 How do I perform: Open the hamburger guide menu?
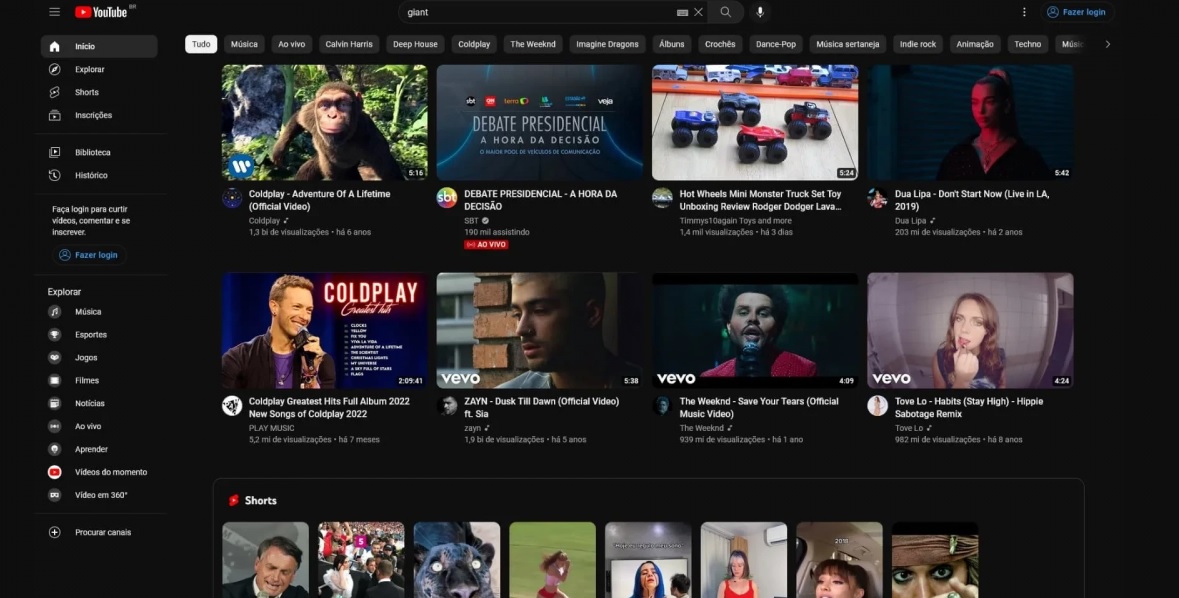pyautogui.click(x=54, y=12)
